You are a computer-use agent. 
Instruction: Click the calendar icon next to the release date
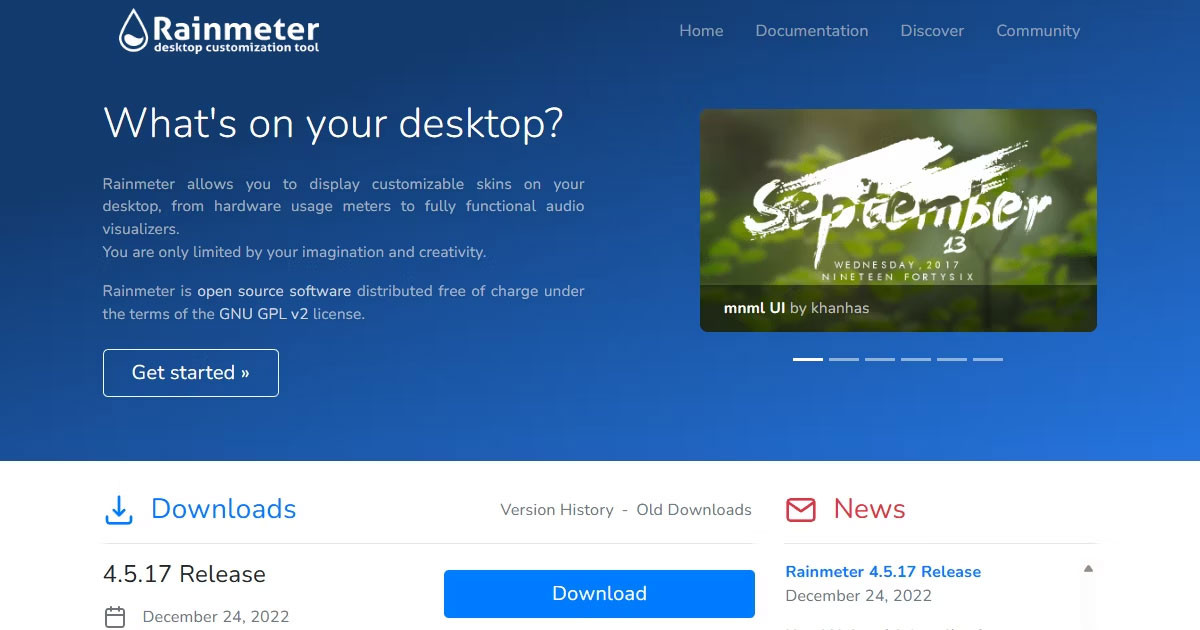coord(113,617)
